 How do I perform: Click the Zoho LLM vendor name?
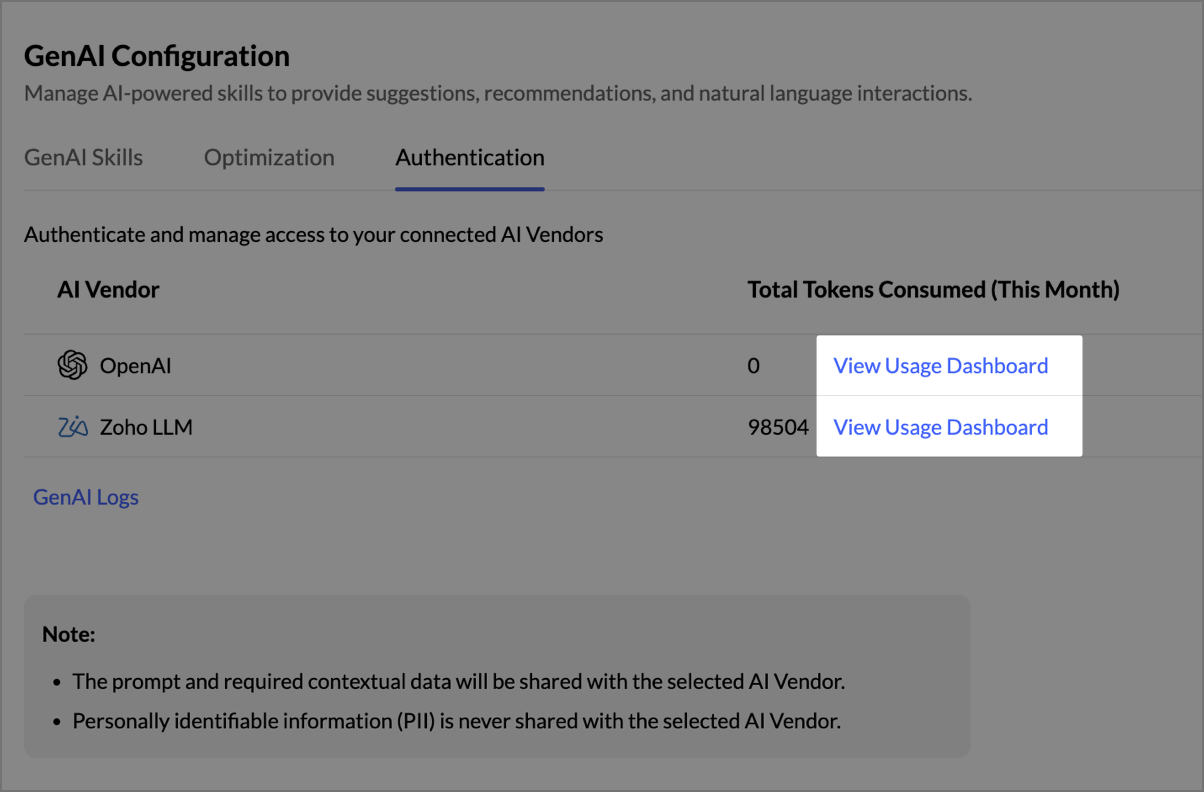tap(146, 428)
